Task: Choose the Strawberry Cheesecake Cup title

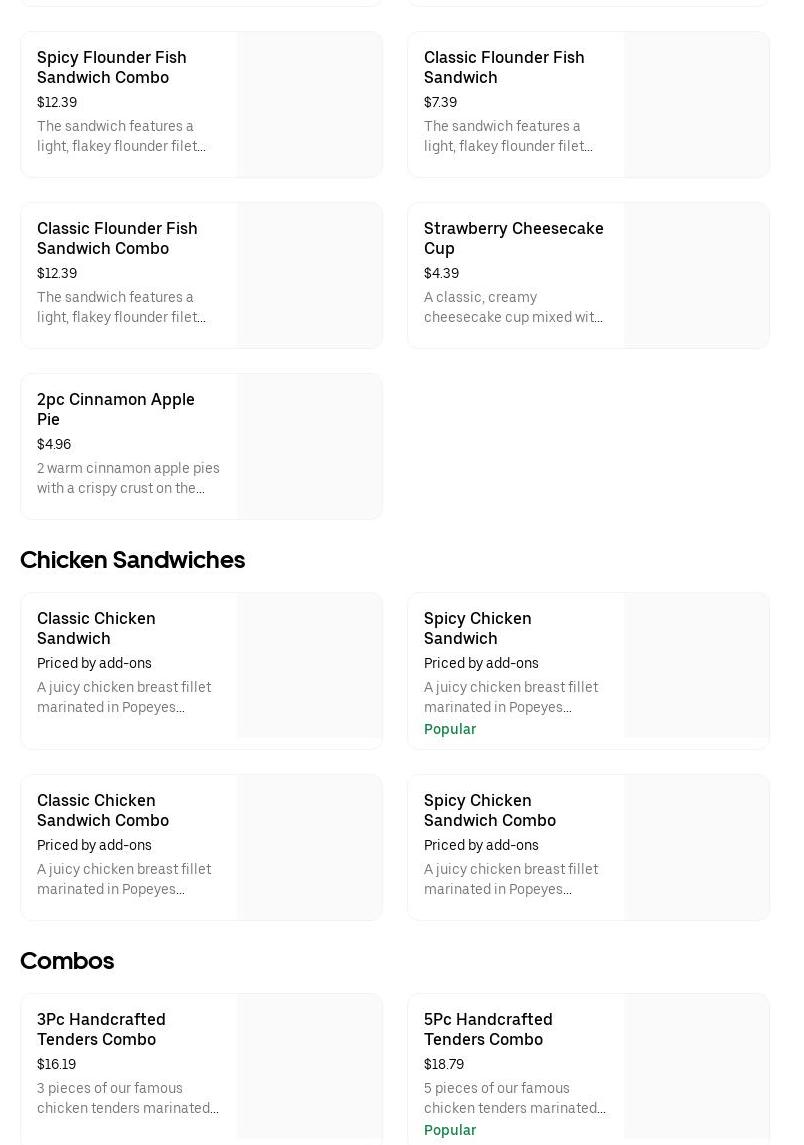Action: tap(513, 238)
